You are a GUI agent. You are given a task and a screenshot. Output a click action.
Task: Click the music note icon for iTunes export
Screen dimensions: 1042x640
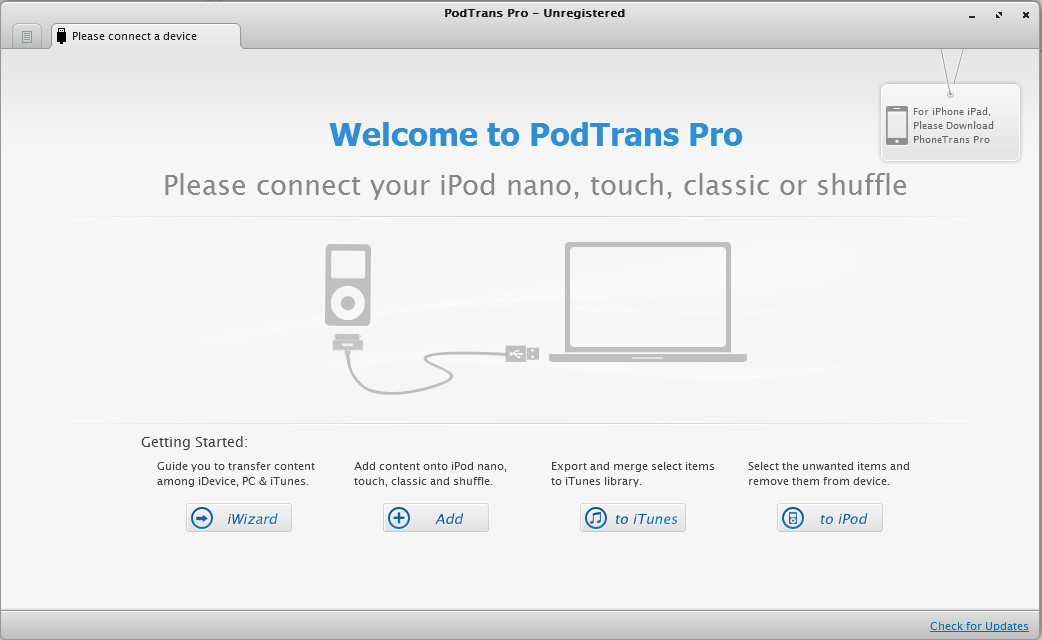[597, 518]
